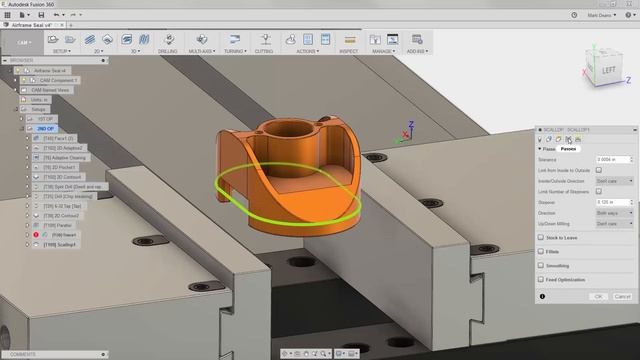
Task: Open the Up/Down Milling dropdown
Action: (x=614, y=224)
